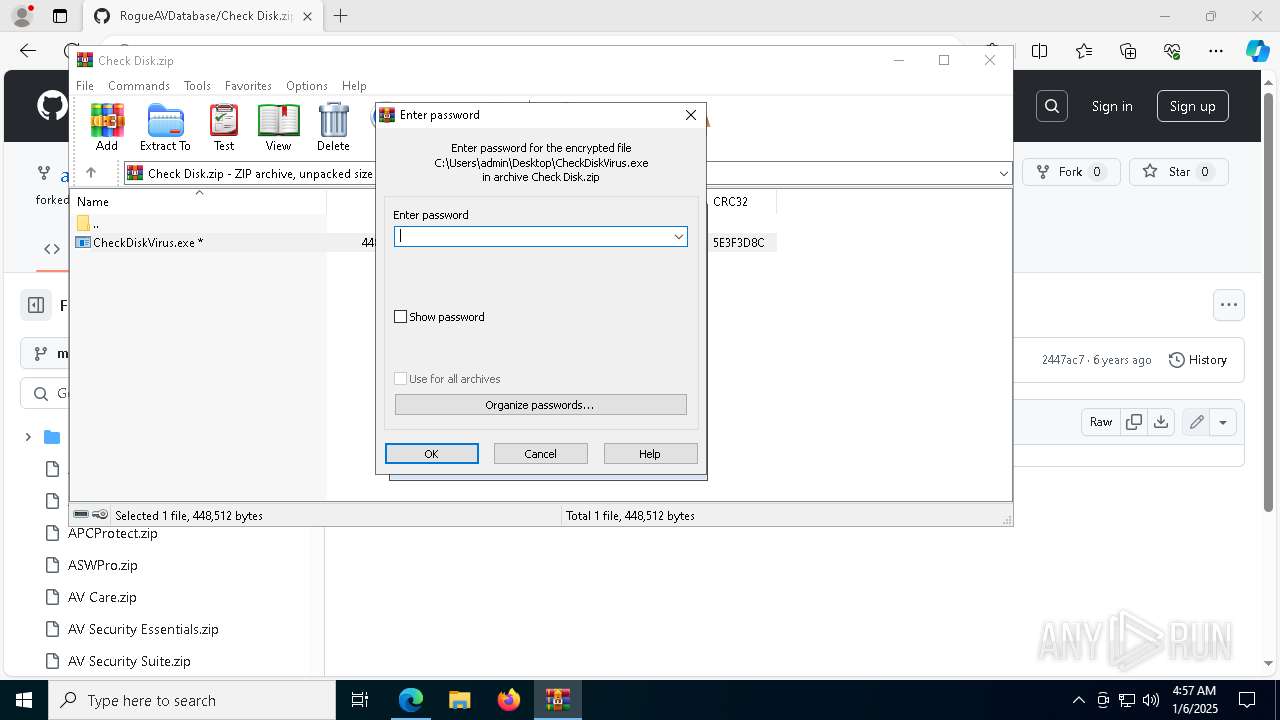Copy raw file icon on GitHub

pos(1134,422)
